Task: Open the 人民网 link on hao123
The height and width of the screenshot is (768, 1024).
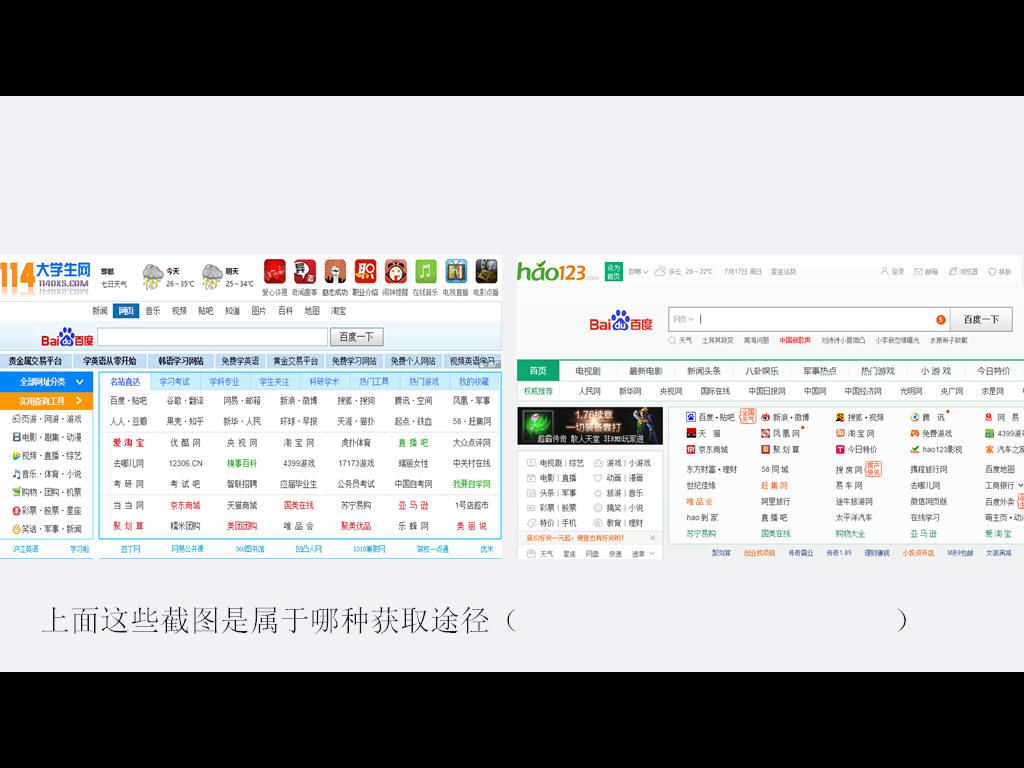Action: [x=589, y=391]
